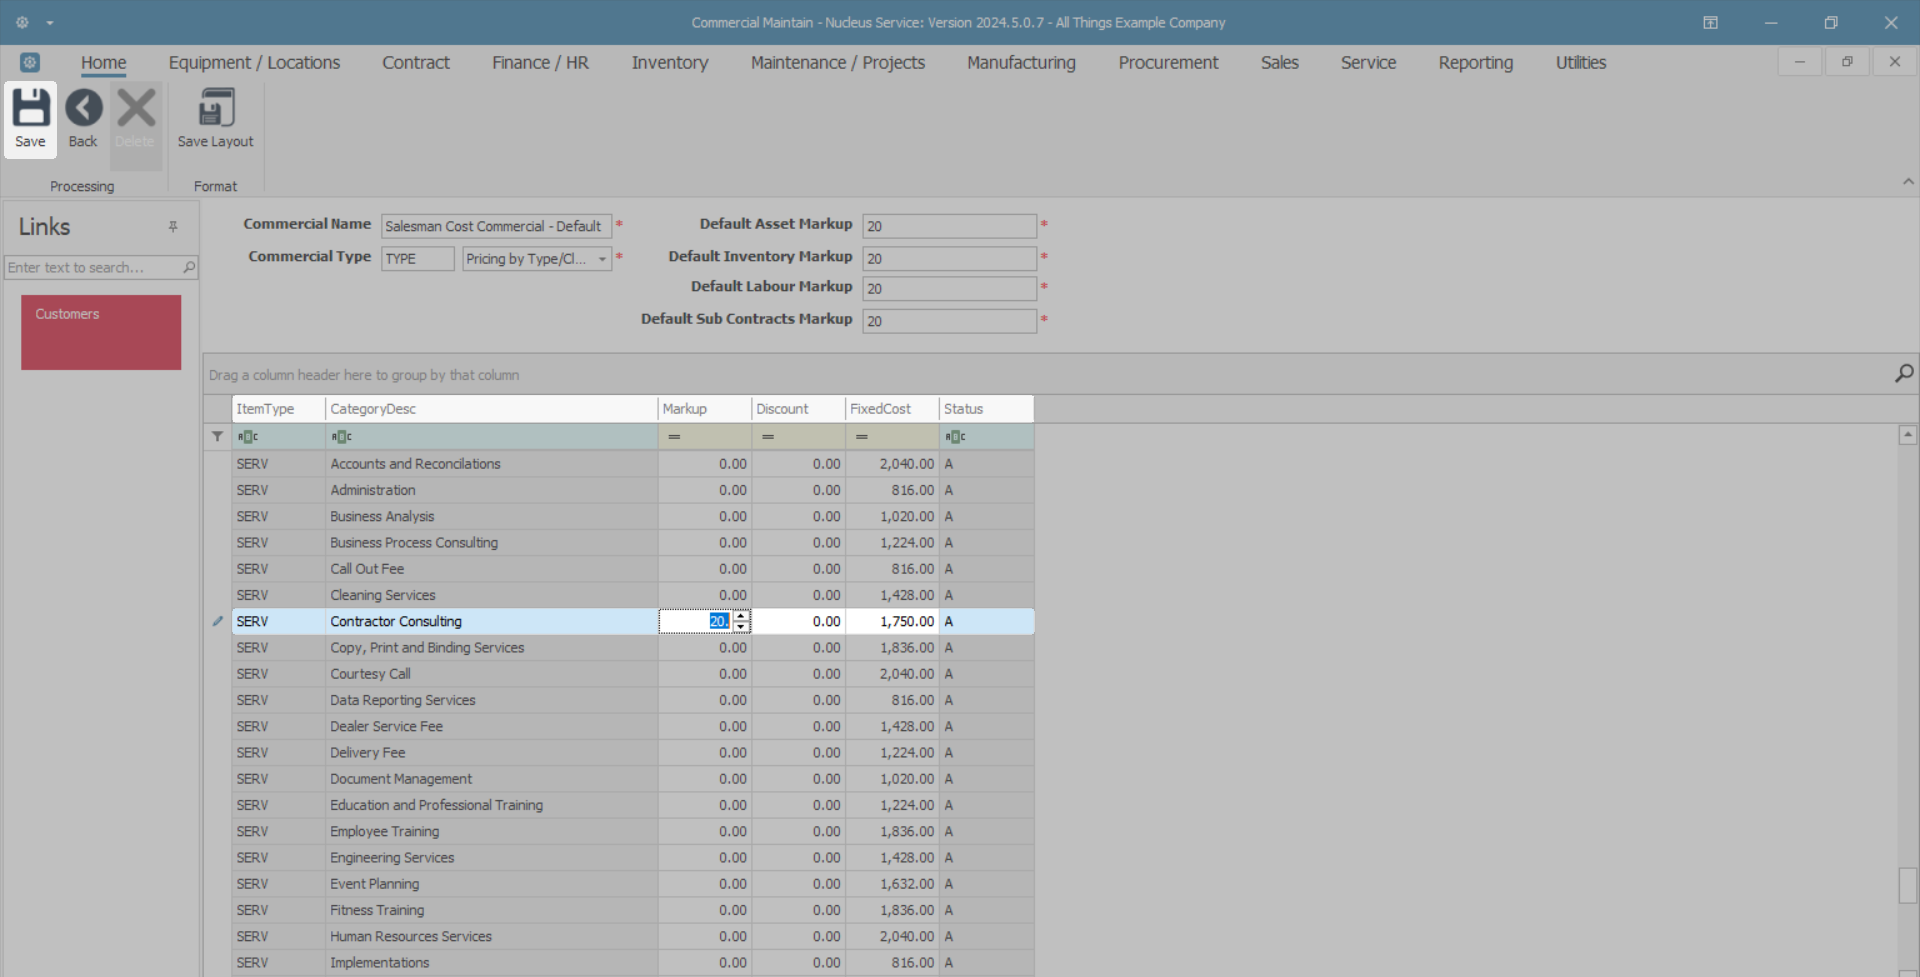1920x977 pixels.
Task: Switch to the Reporting tab
Action: point(1475,62)
